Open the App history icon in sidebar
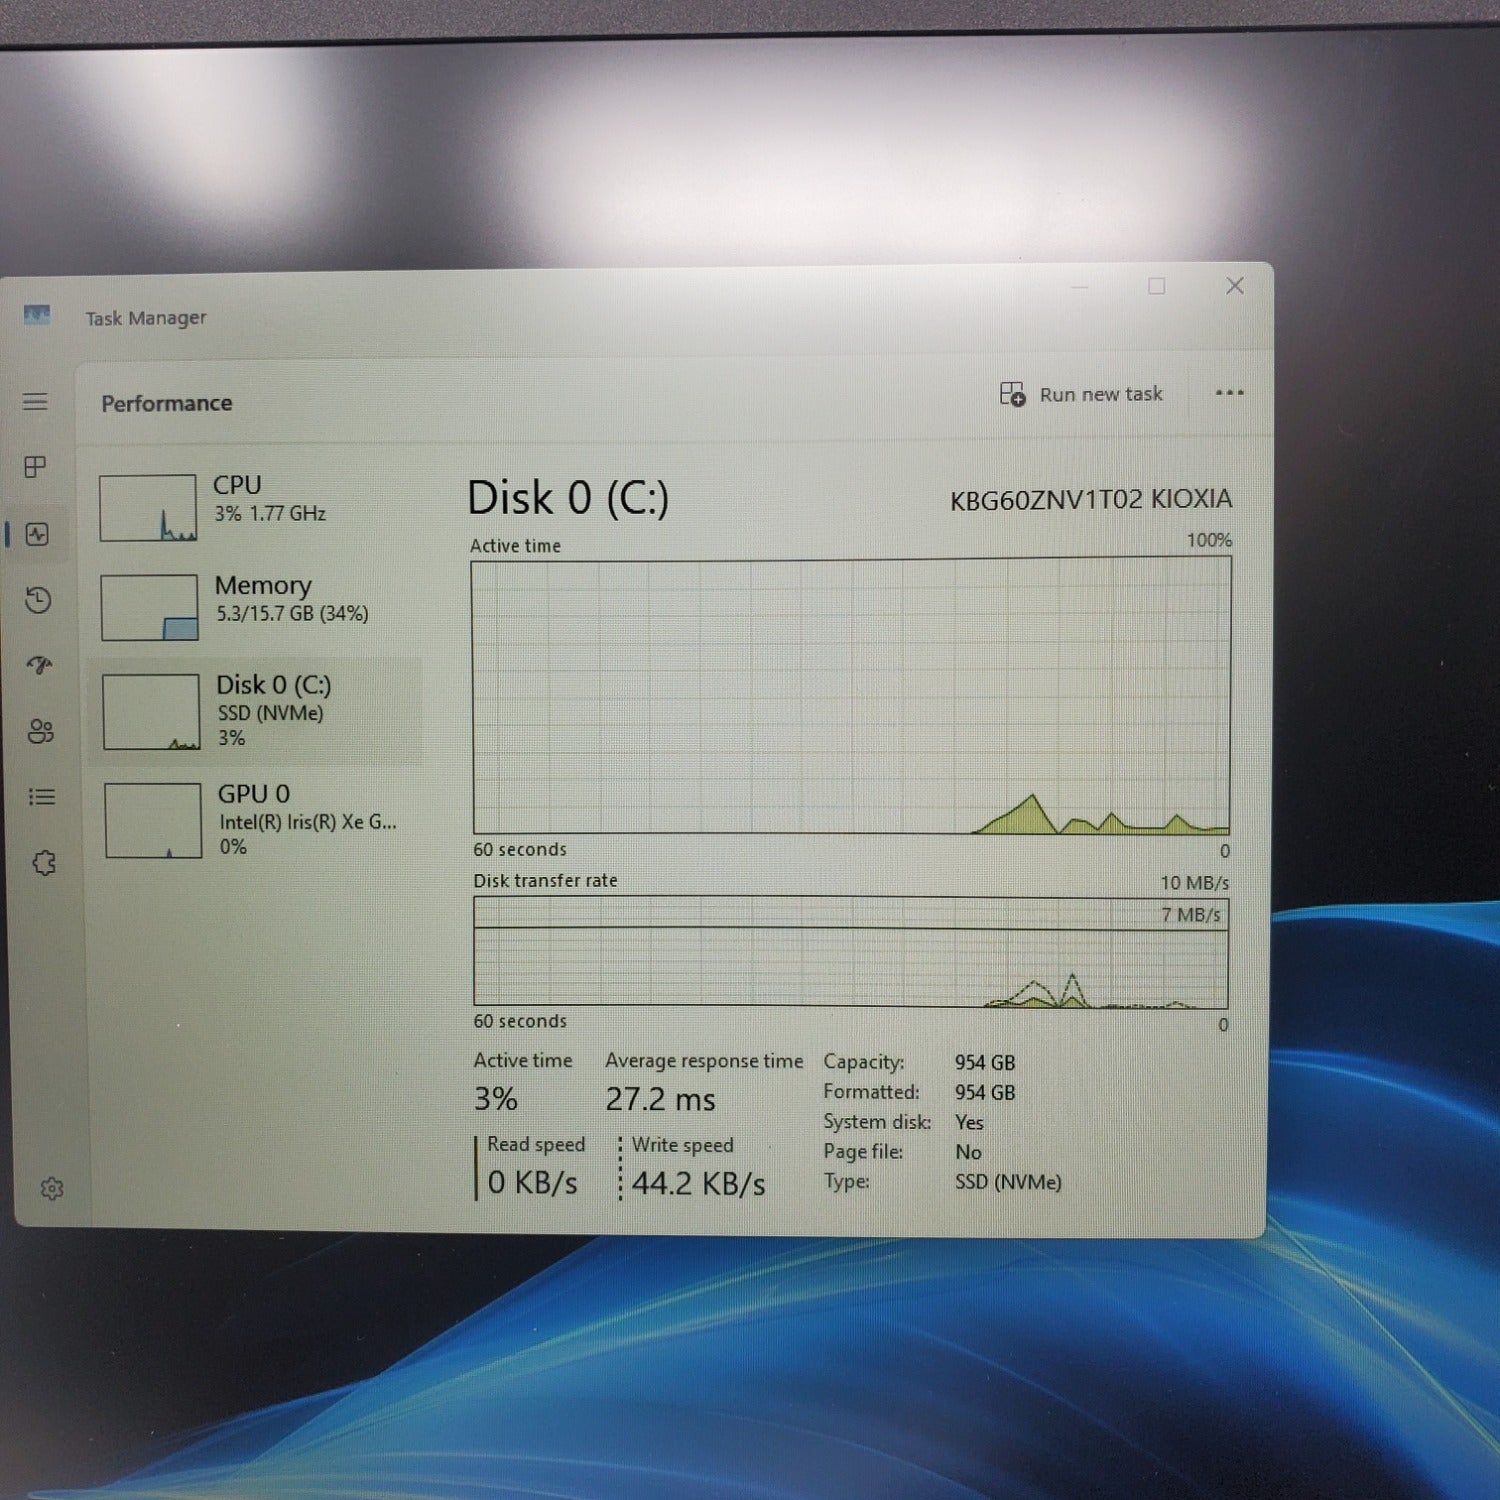1500x1500 pixels. pos(38,600)
